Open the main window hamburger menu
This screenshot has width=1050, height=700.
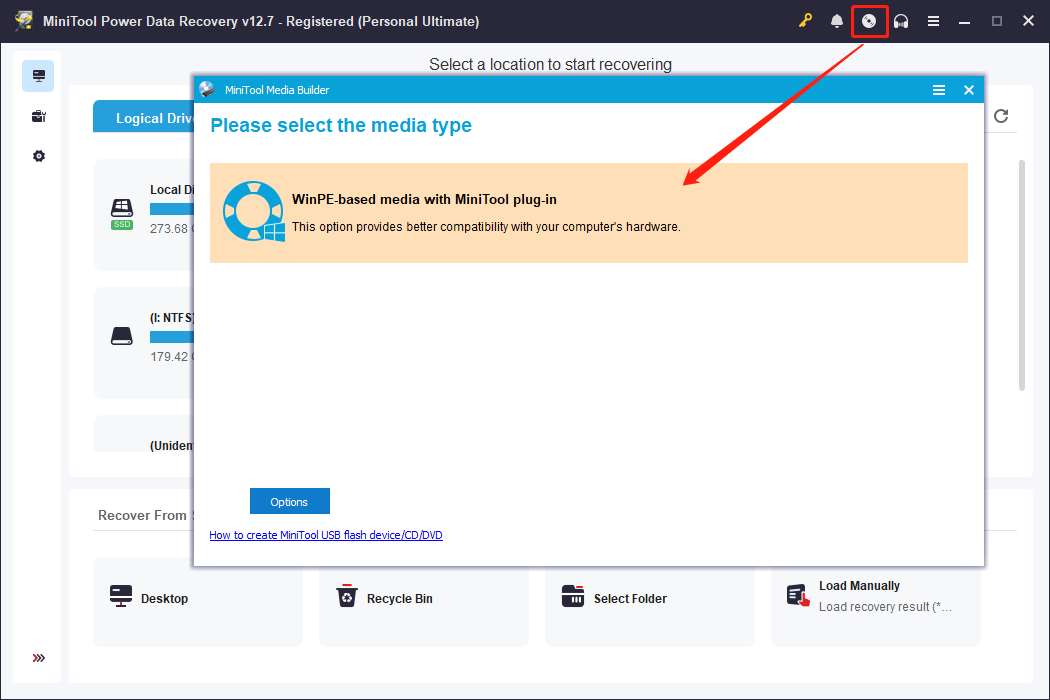pos(933,20)
